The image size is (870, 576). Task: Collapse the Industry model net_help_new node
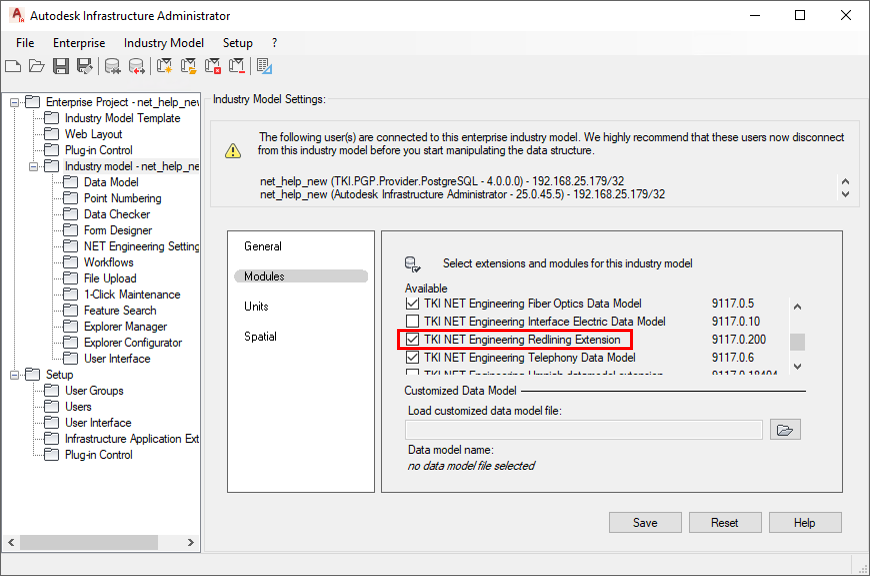pos(33,166)
